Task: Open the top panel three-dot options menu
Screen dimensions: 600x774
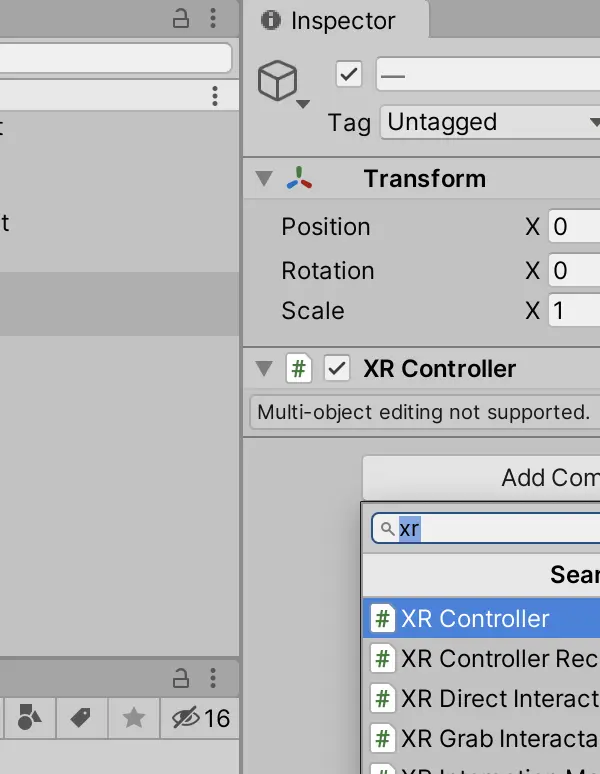Action: point(213,18)
